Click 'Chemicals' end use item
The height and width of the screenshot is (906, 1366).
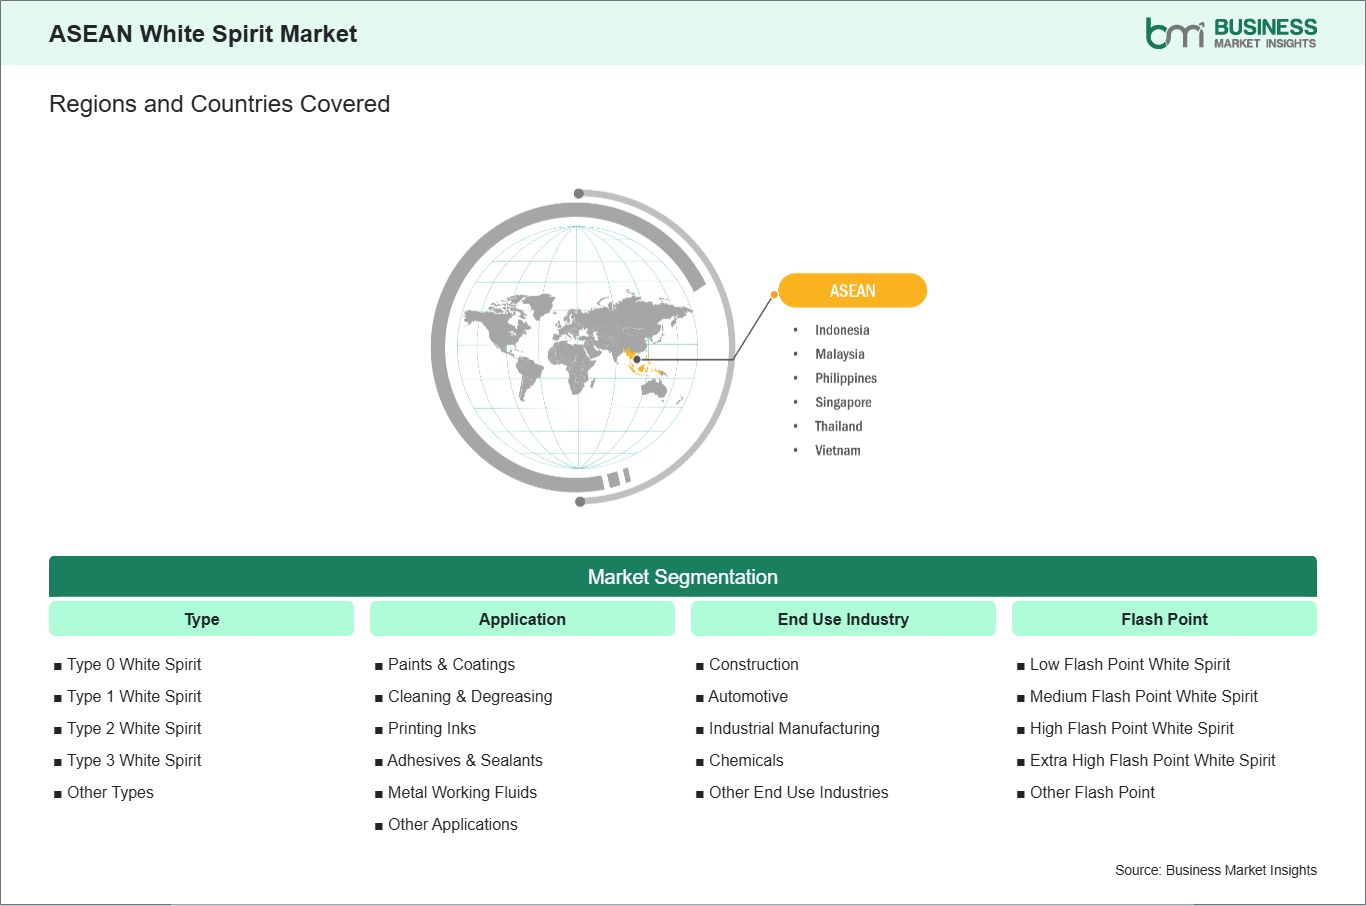[x=746, y=760]
